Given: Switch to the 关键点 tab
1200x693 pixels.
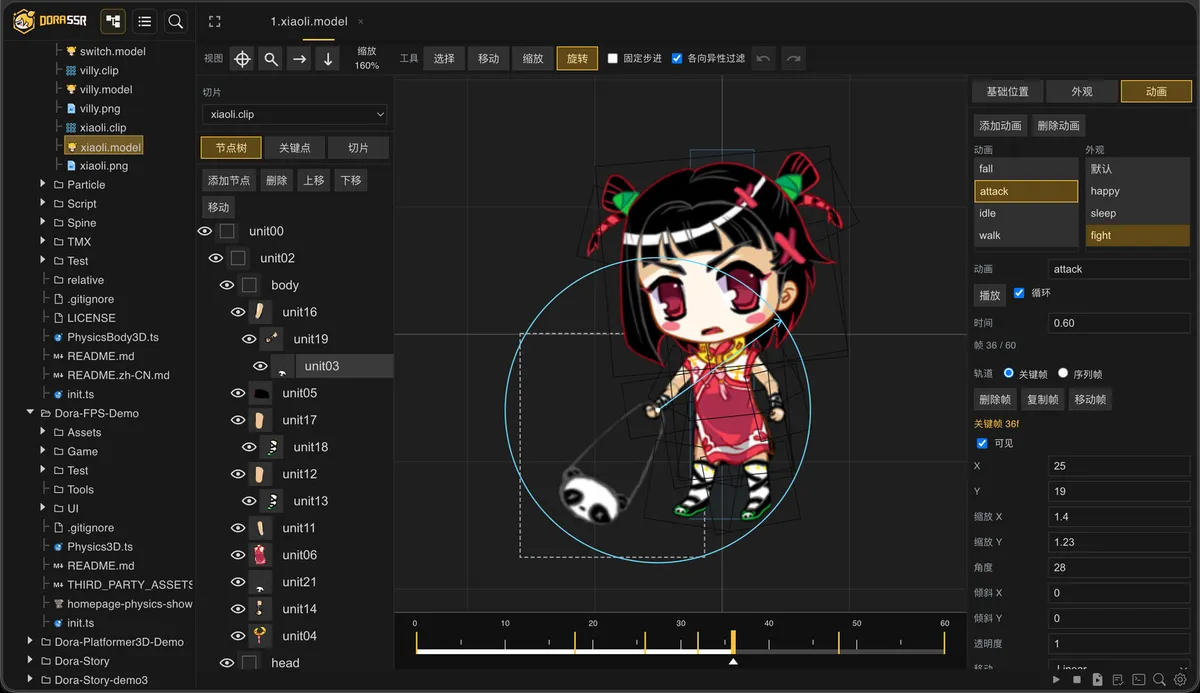Looking at the screenshot, I should pos(294,148).
